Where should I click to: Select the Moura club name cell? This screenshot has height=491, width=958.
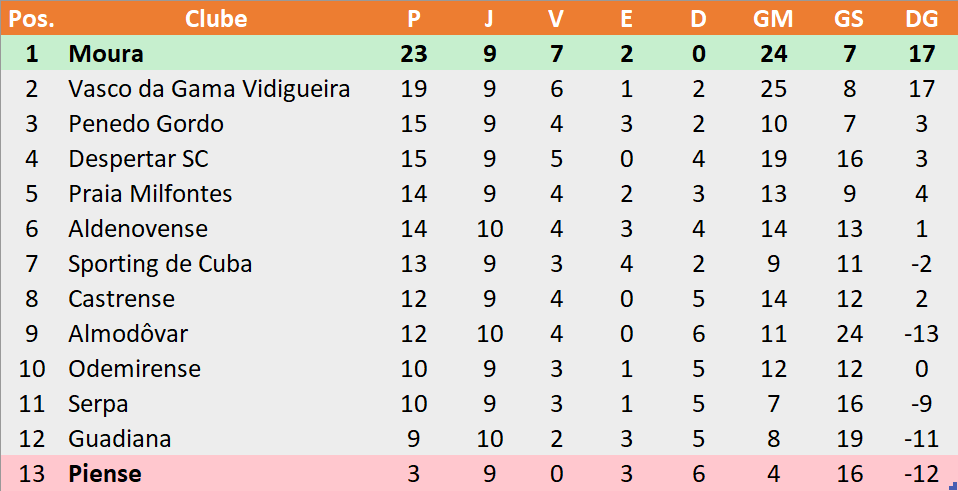point(106,54)
